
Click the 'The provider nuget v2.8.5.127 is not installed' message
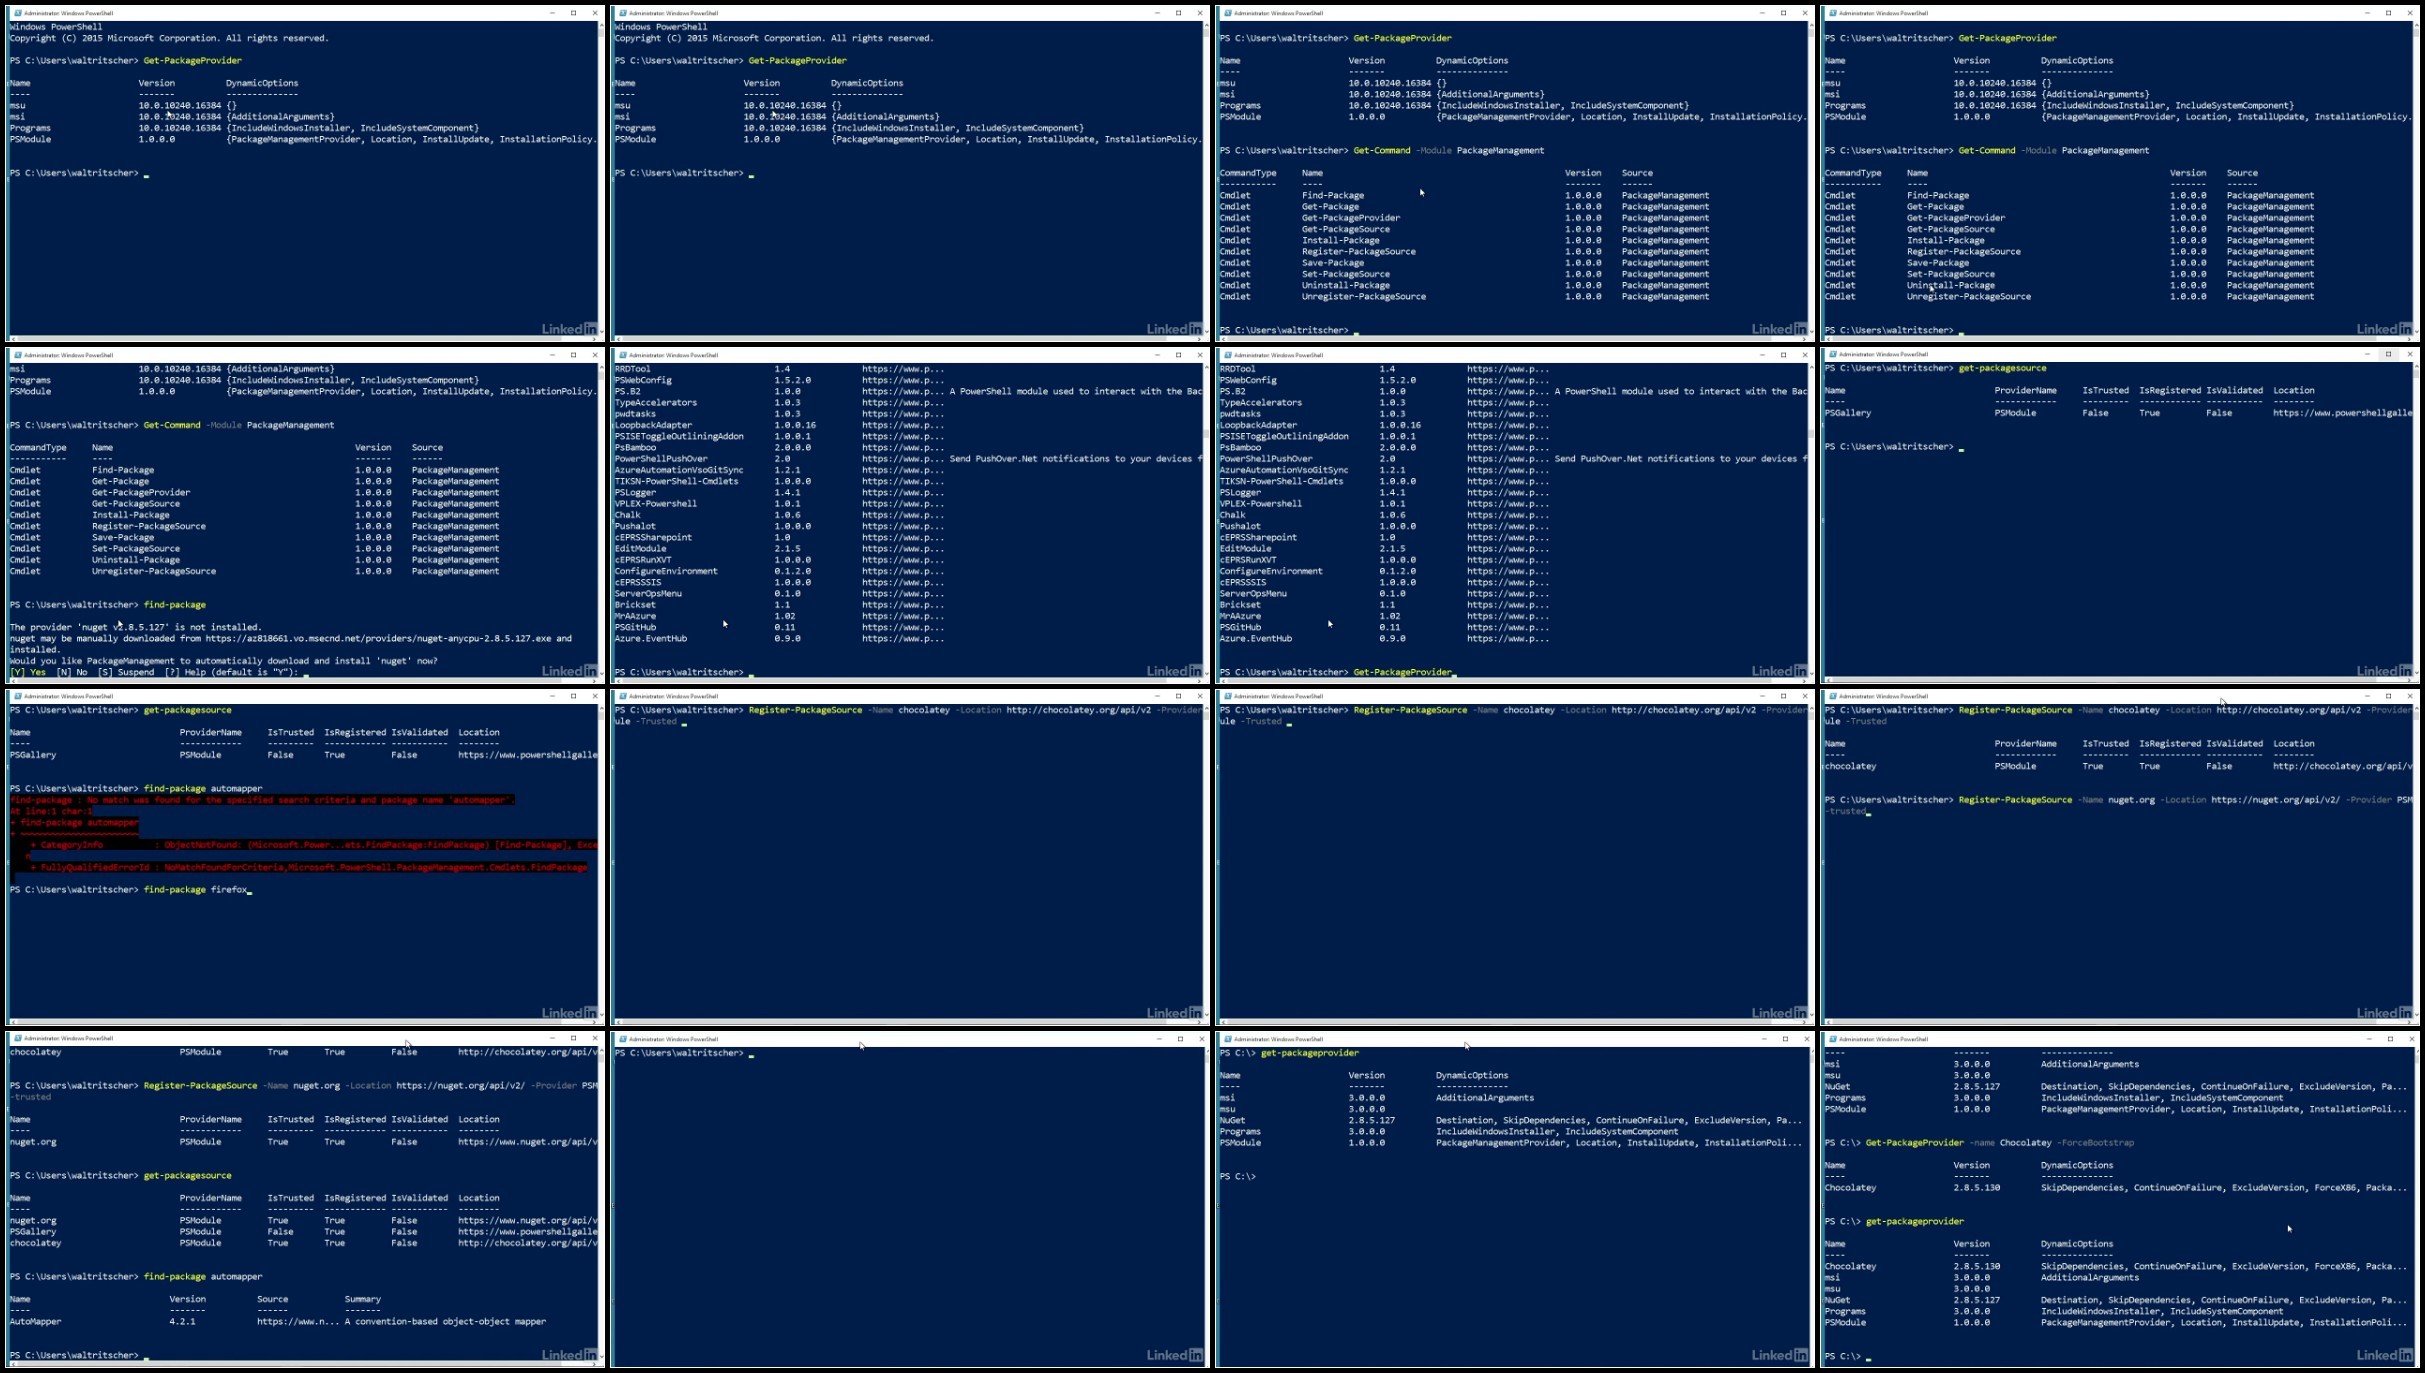click(135, 627)
